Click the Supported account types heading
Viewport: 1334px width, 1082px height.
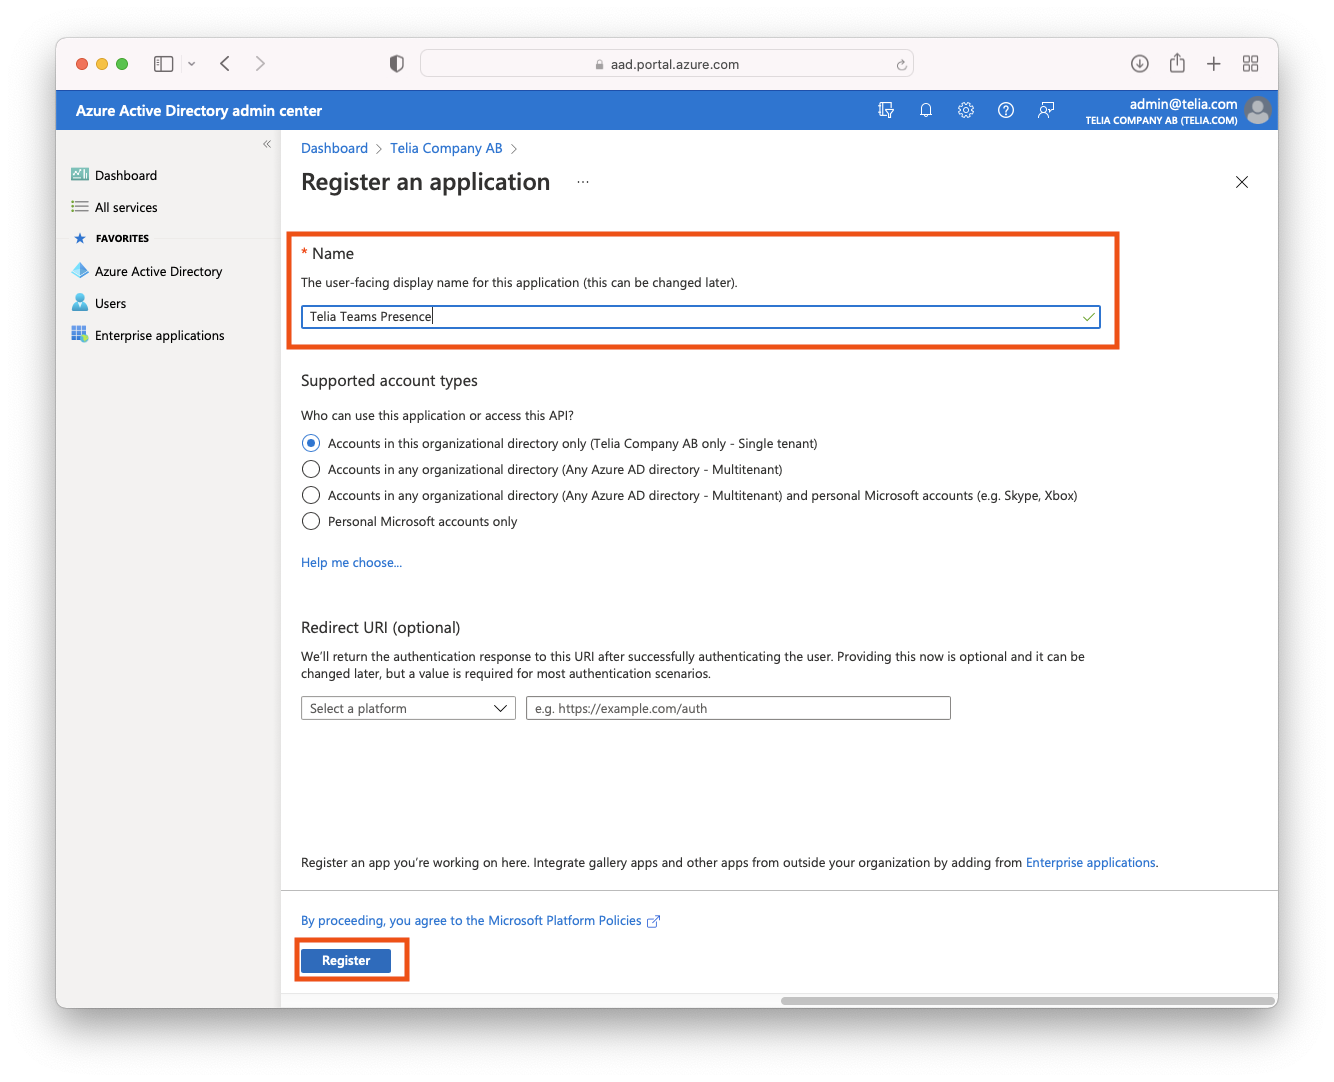389,381
